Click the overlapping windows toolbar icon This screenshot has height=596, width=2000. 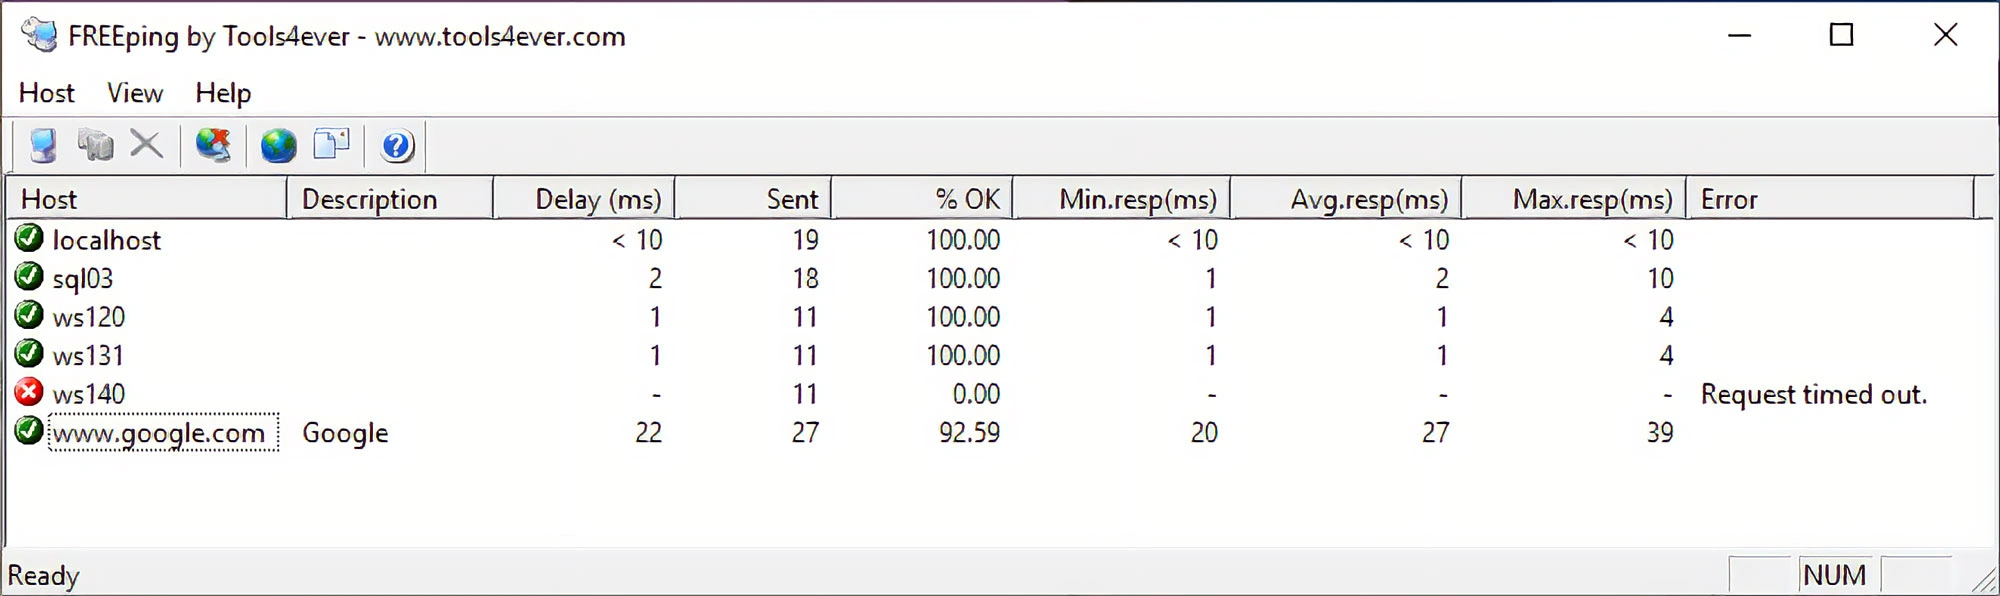click(x=331, y=145)
